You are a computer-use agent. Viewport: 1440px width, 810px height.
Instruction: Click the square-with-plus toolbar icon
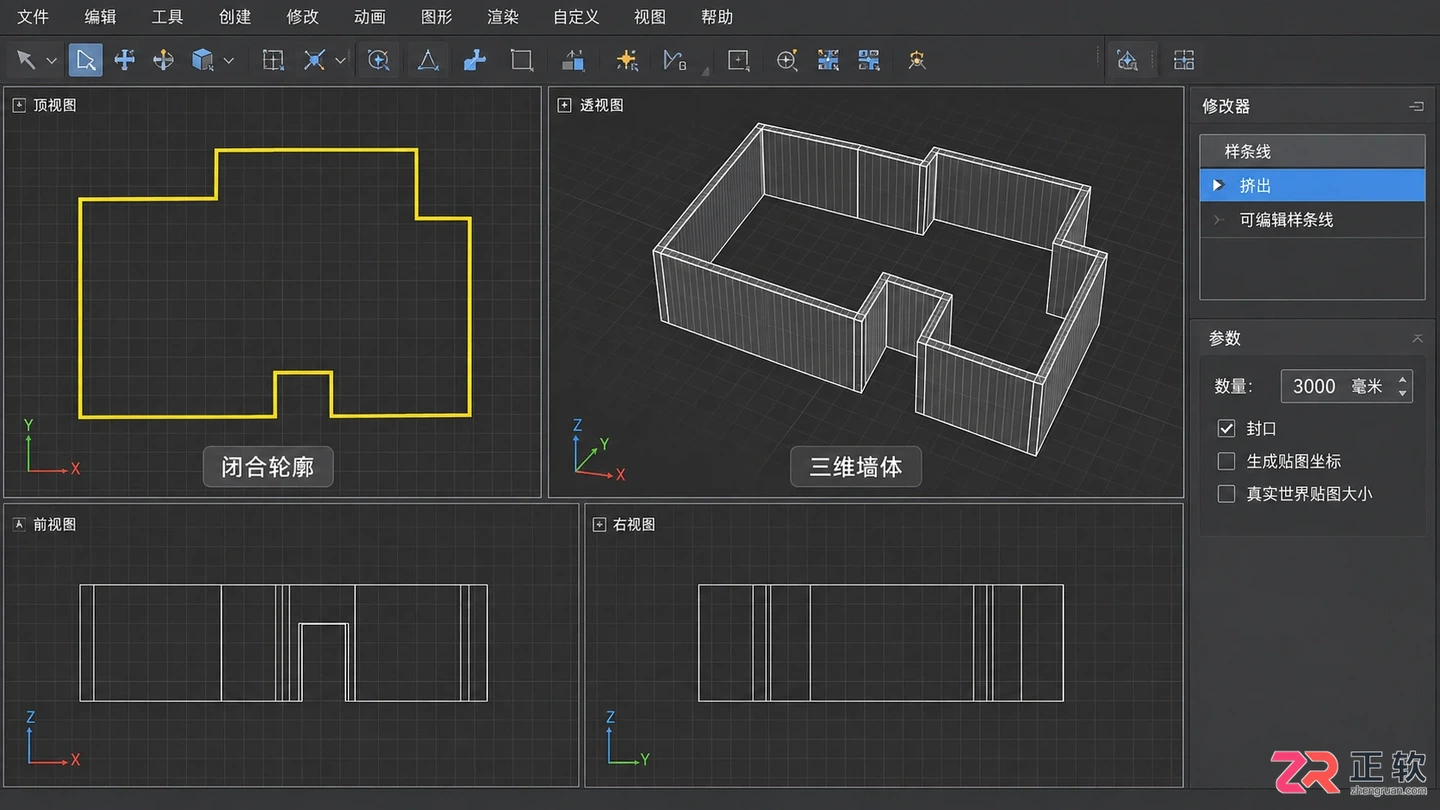point(739,60)
